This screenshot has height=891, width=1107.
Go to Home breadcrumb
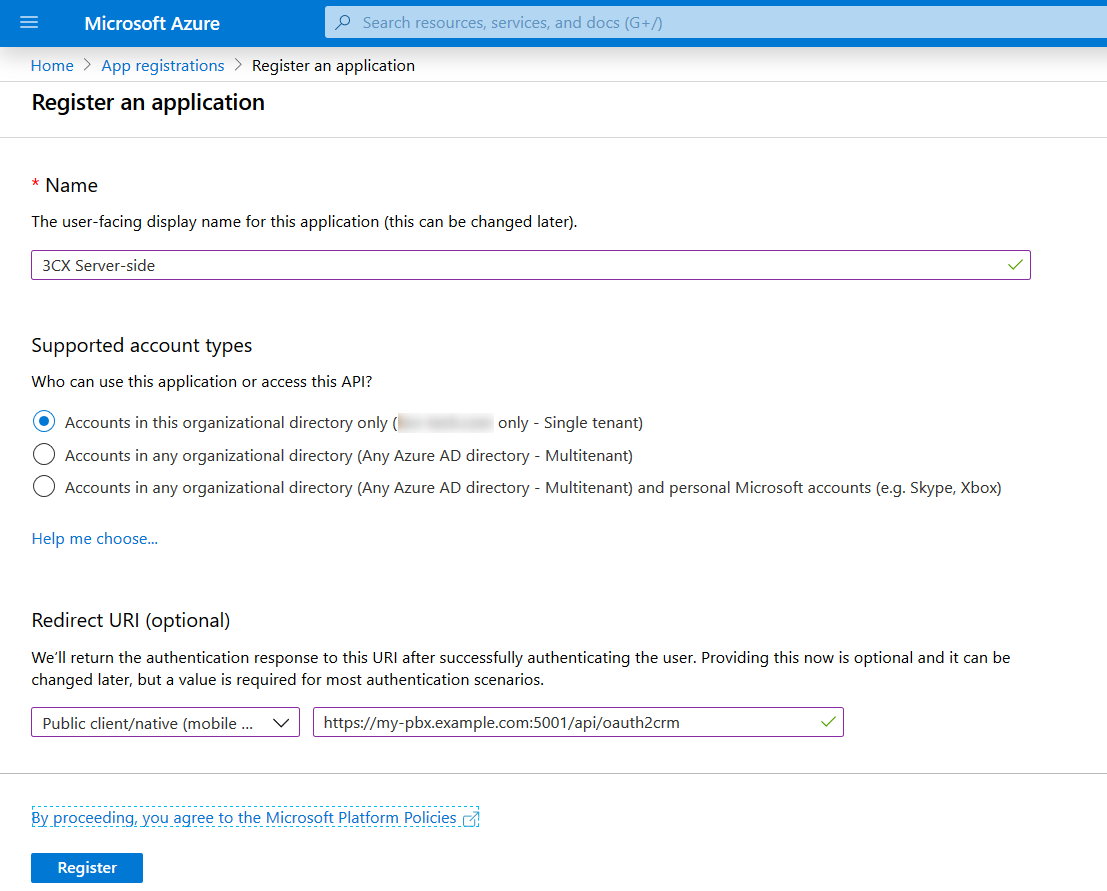point(52,66)
